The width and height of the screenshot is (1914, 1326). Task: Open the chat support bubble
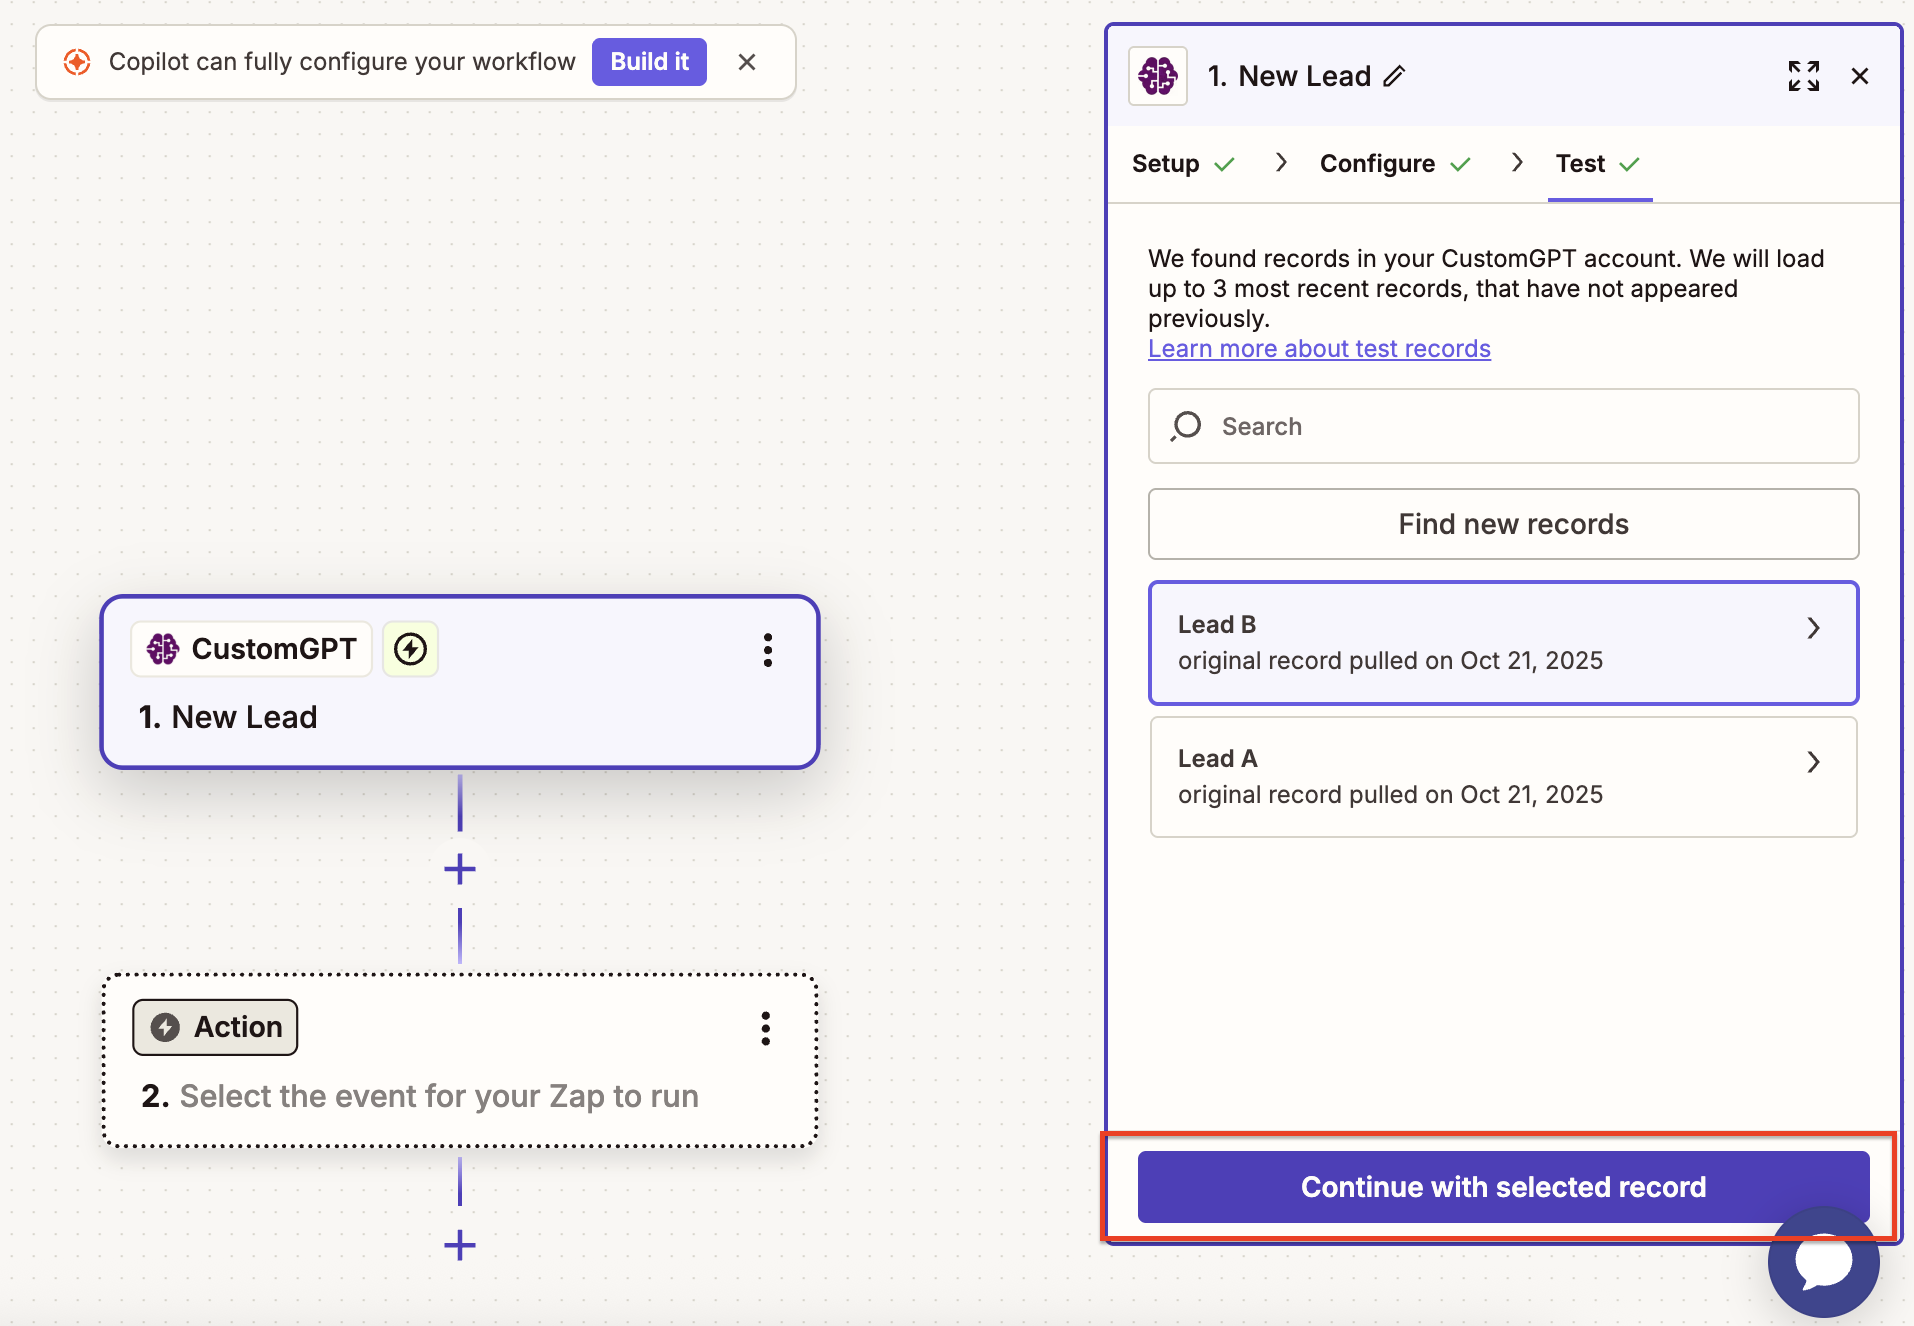[x=1824, y=1262]
